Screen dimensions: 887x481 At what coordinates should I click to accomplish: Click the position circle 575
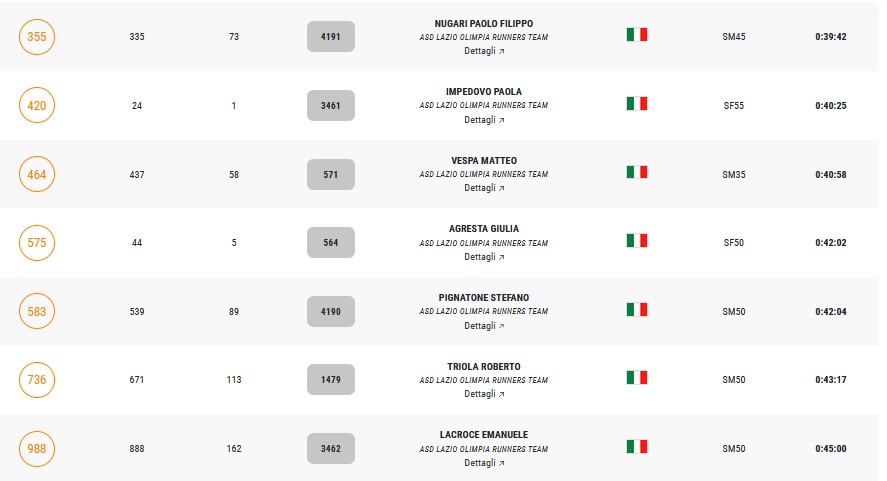click(37, 243)
